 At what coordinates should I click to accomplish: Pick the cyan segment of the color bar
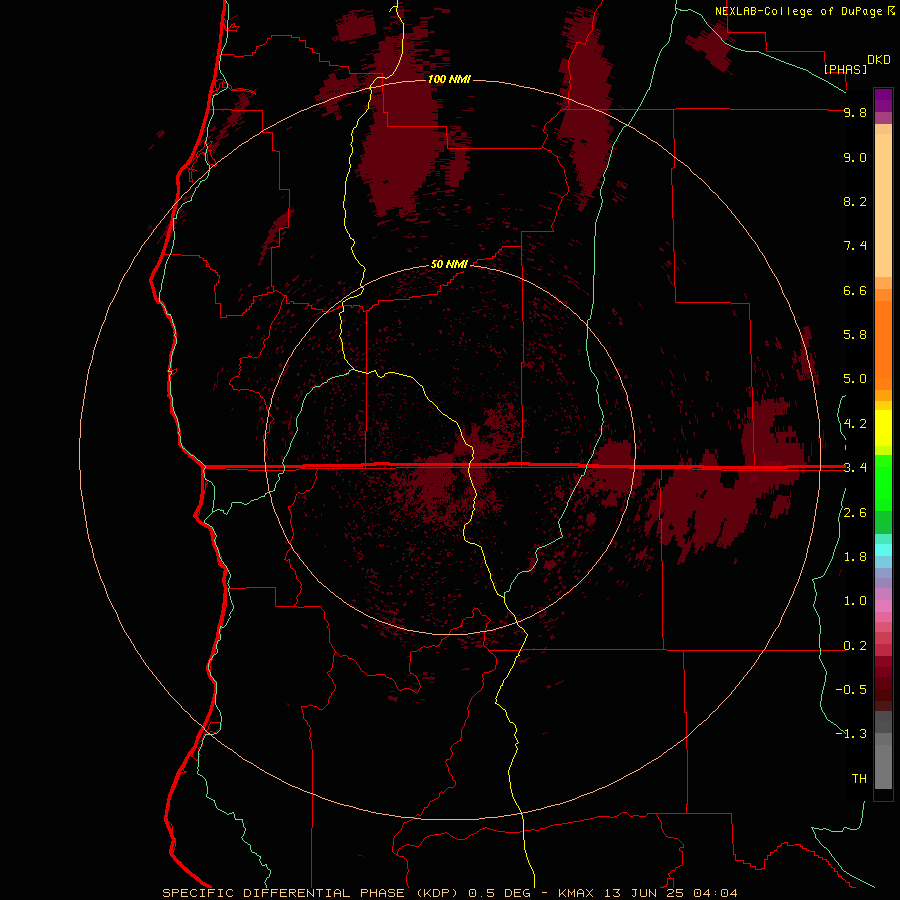[883, 550]
